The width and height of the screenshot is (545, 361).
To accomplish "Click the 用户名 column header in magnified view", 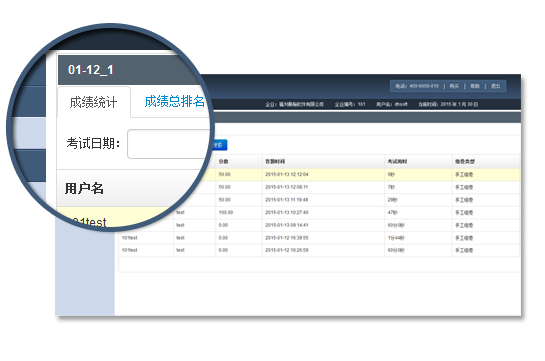I will (x=84, y=189).
